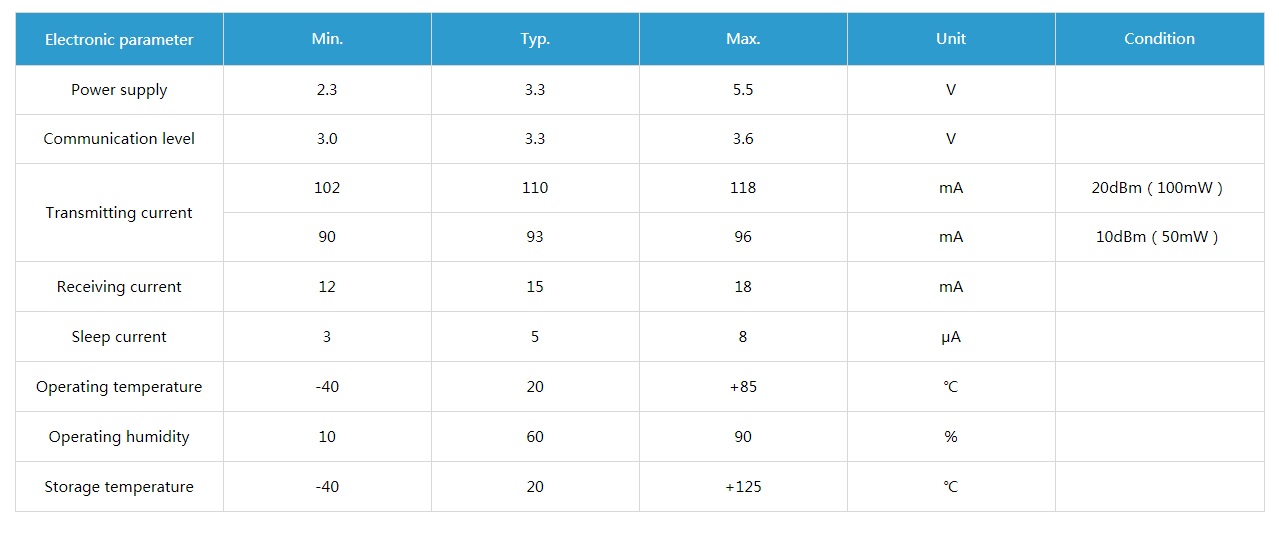Click the +125 maximum storage temperature value
This screenshot has height=536, width=1279.
(743, 487)
